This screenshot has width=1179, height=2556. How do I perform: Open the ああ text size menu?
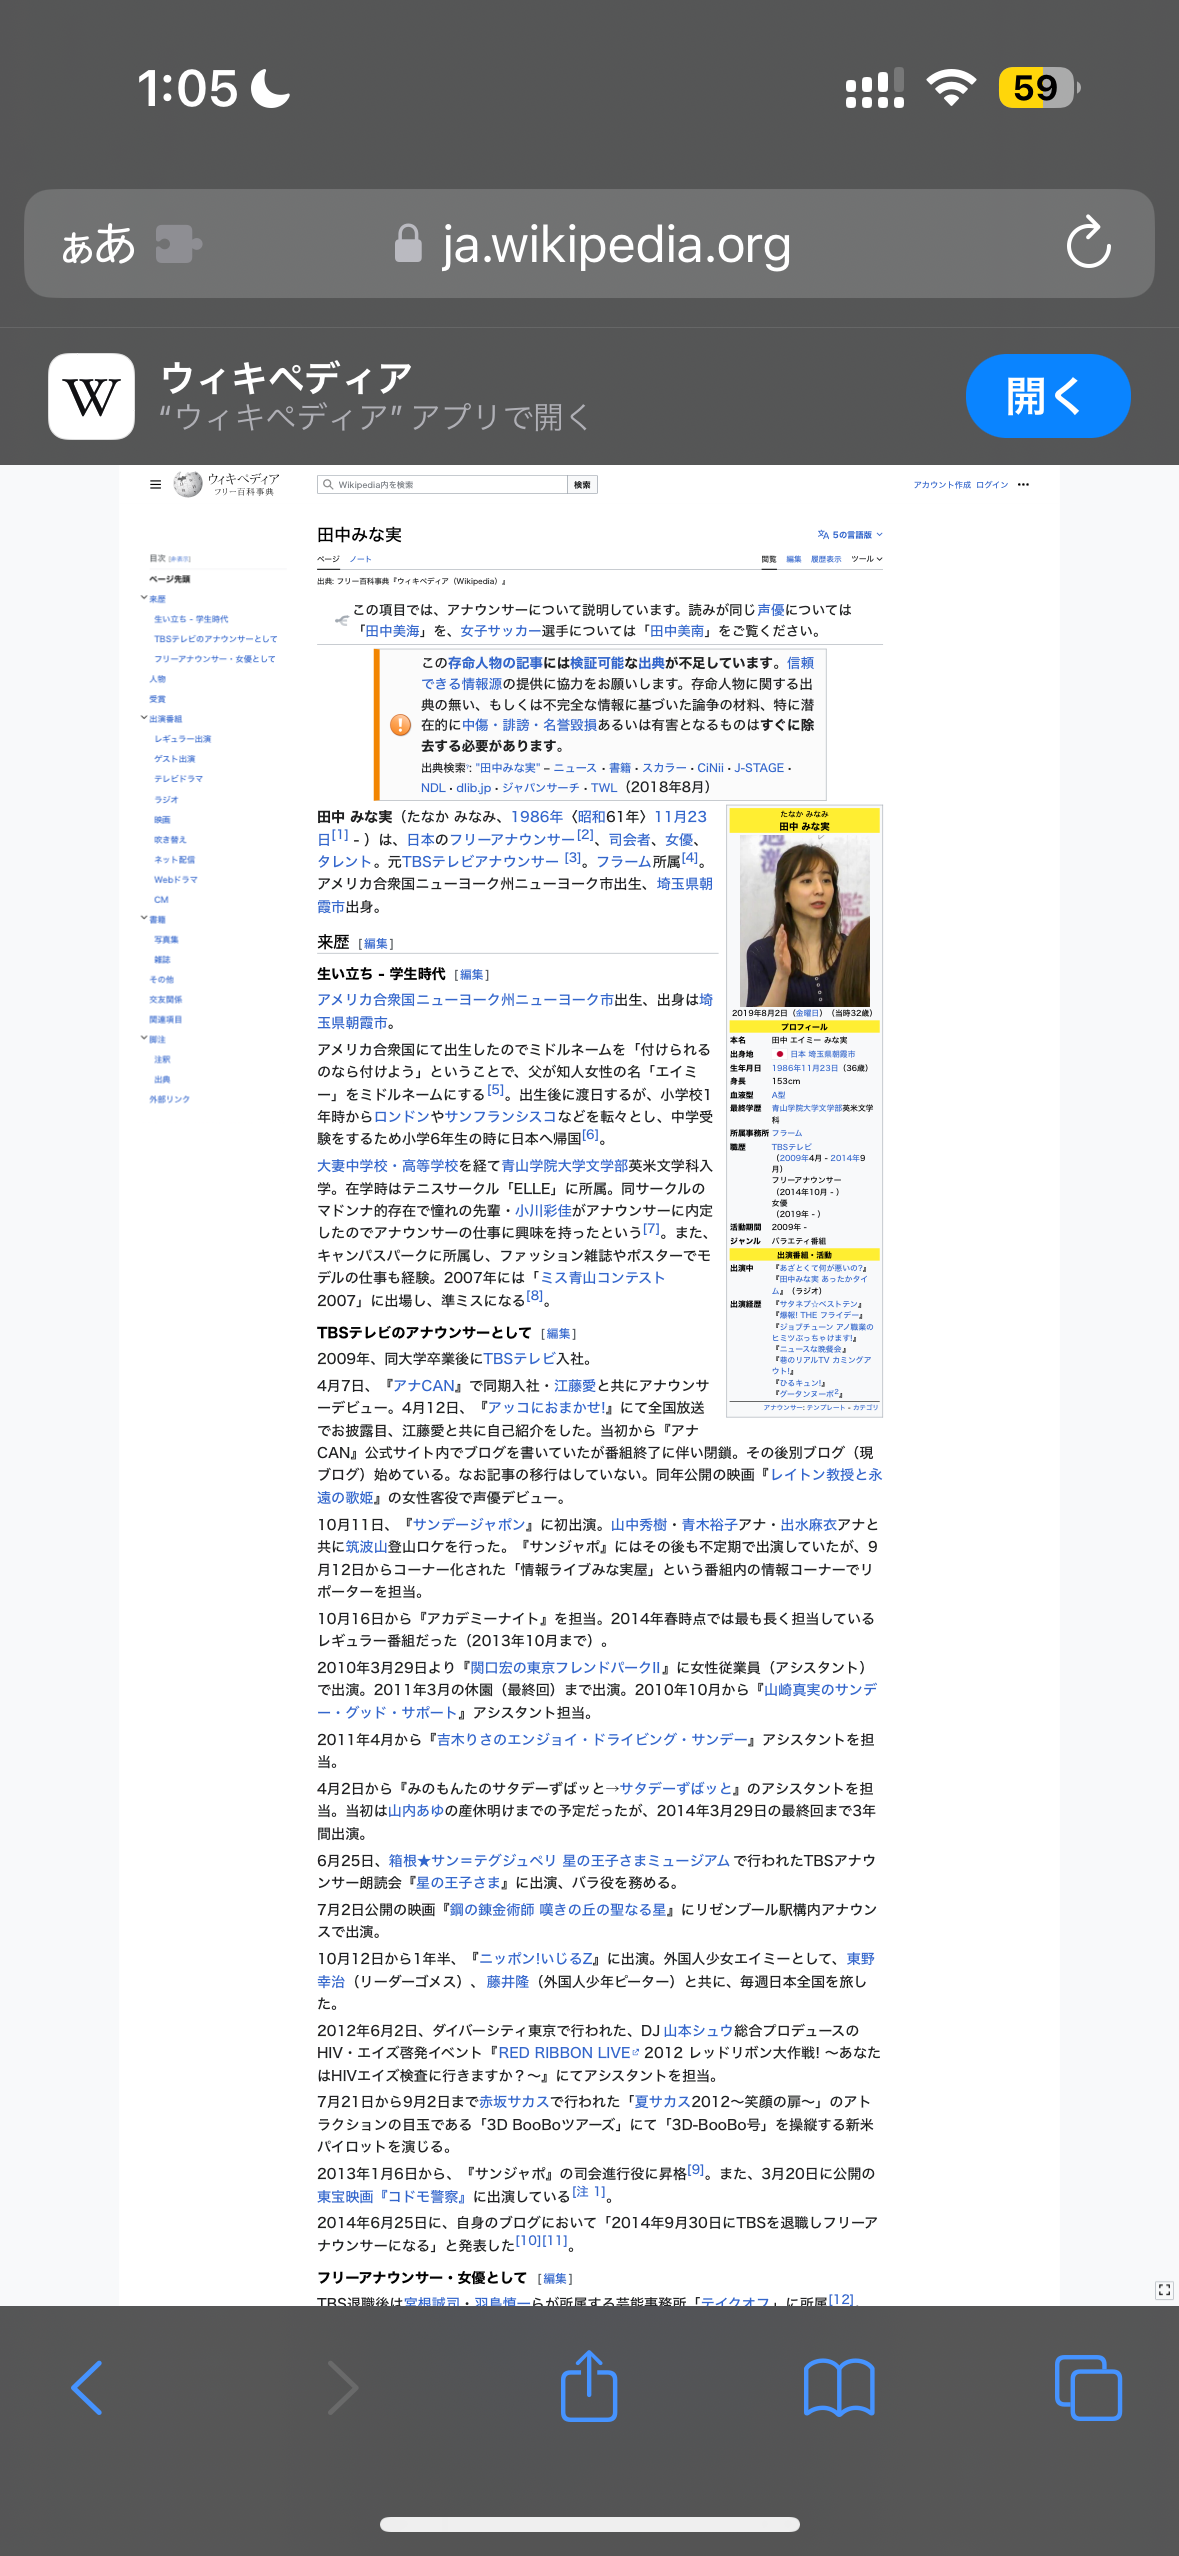[98, 245]
